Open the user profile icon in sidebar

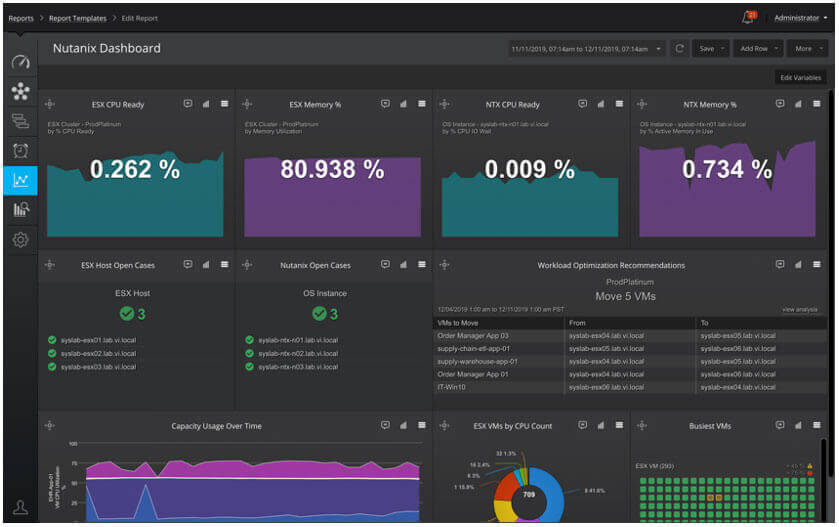(20, 507)
